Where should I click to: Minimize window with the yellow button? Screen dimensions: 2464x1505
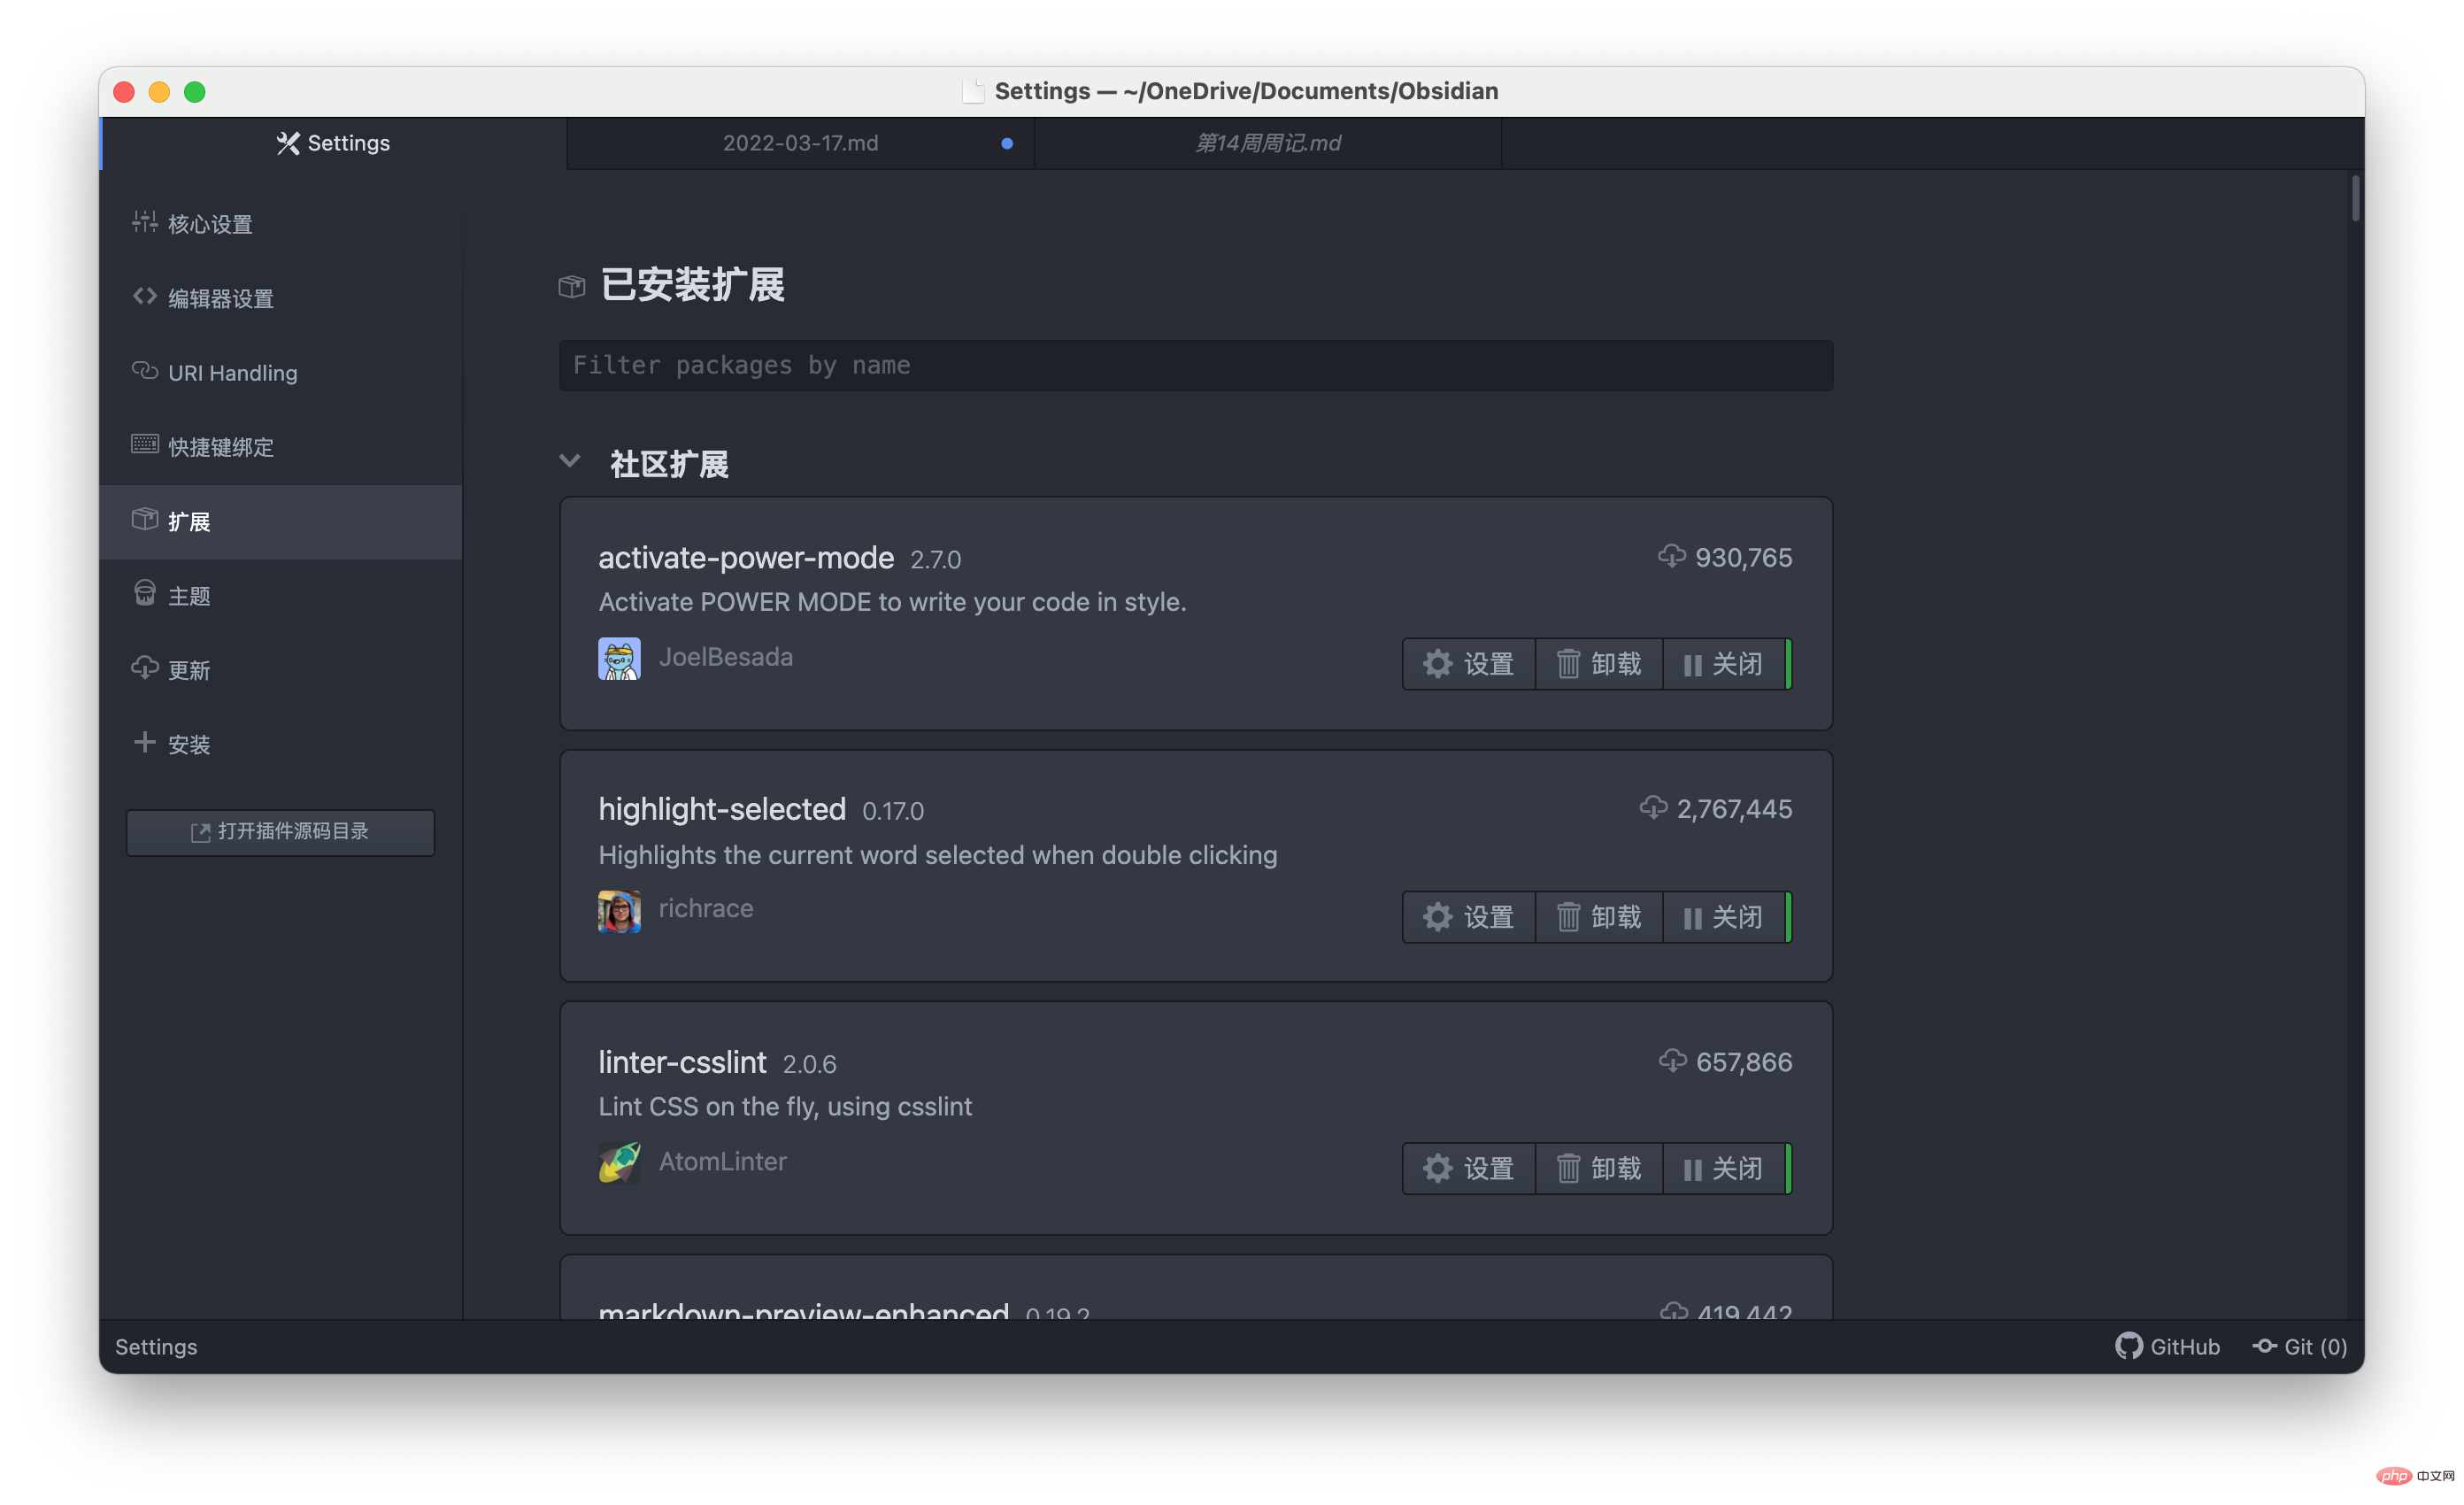pos(159,92)
